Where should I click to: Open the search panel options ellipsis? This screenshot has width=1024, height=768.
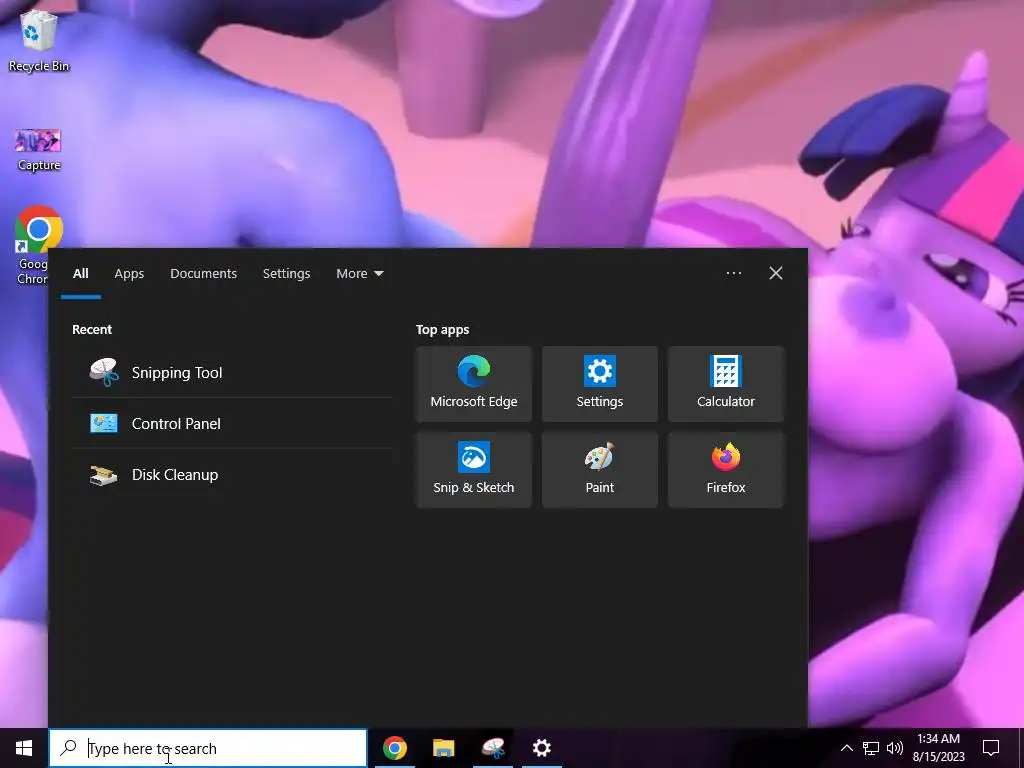(733, 273)
